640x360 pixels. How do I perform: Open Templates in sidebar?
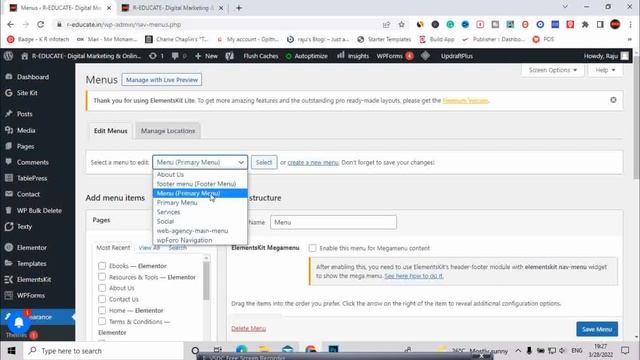coord(31,263)
